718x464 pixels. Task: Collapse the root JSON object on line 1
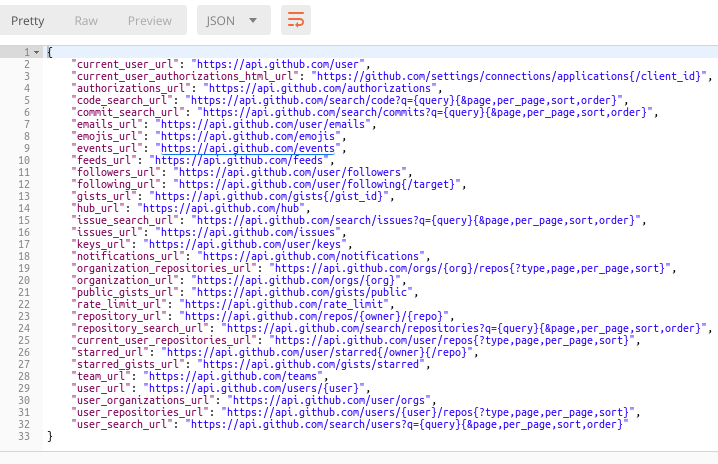37,52
